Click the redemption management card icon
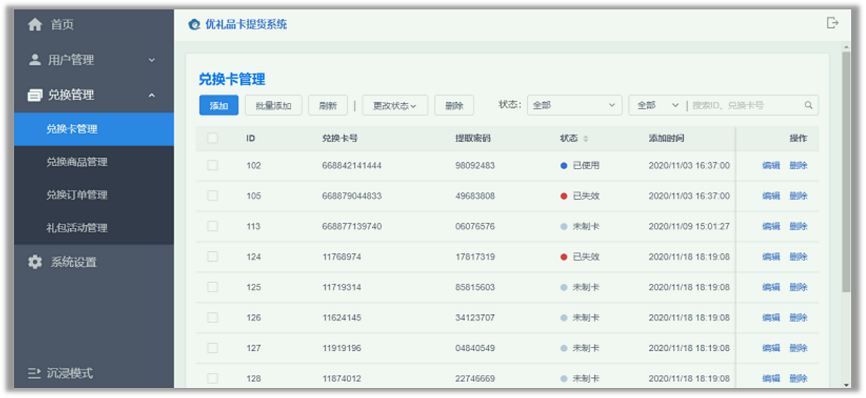Viewport: 866px width, 398px height. [35, 95]
